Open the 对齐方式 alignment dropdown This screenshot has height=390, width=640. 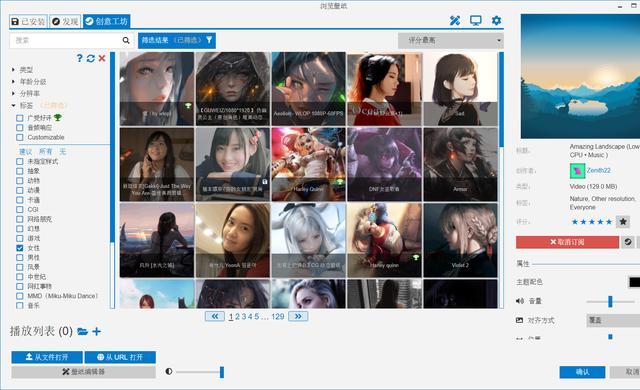613,320
